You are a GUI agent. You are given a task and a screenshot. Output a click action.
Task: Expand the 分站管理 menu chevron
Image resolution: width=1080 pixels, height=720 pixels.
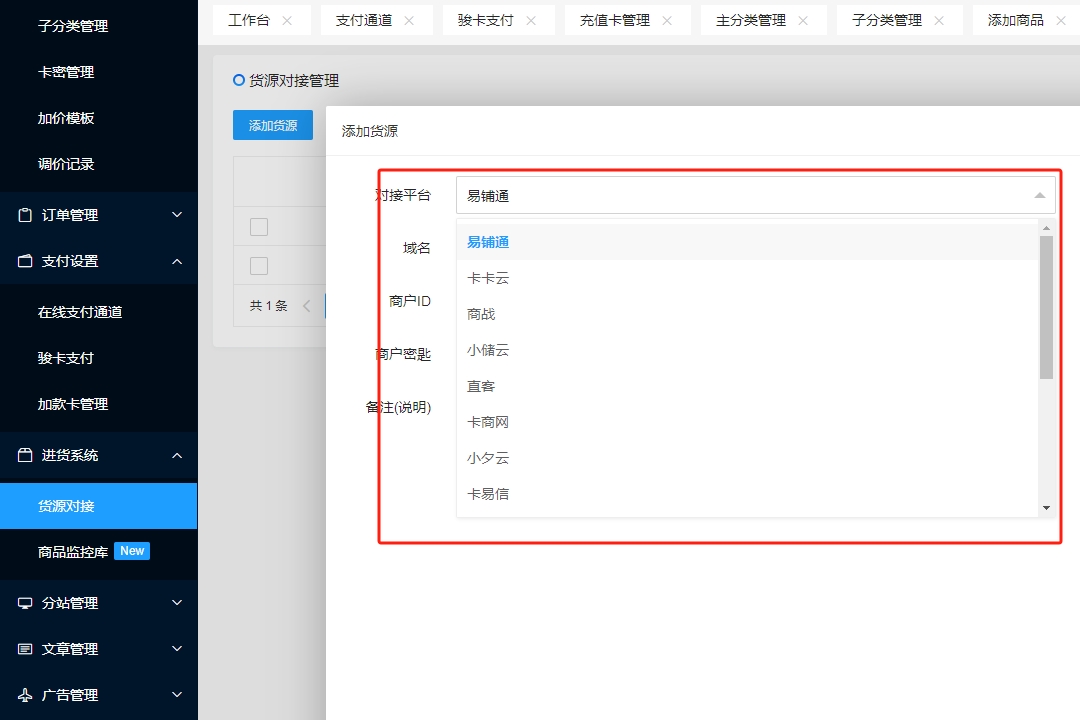tap(177, 603)
